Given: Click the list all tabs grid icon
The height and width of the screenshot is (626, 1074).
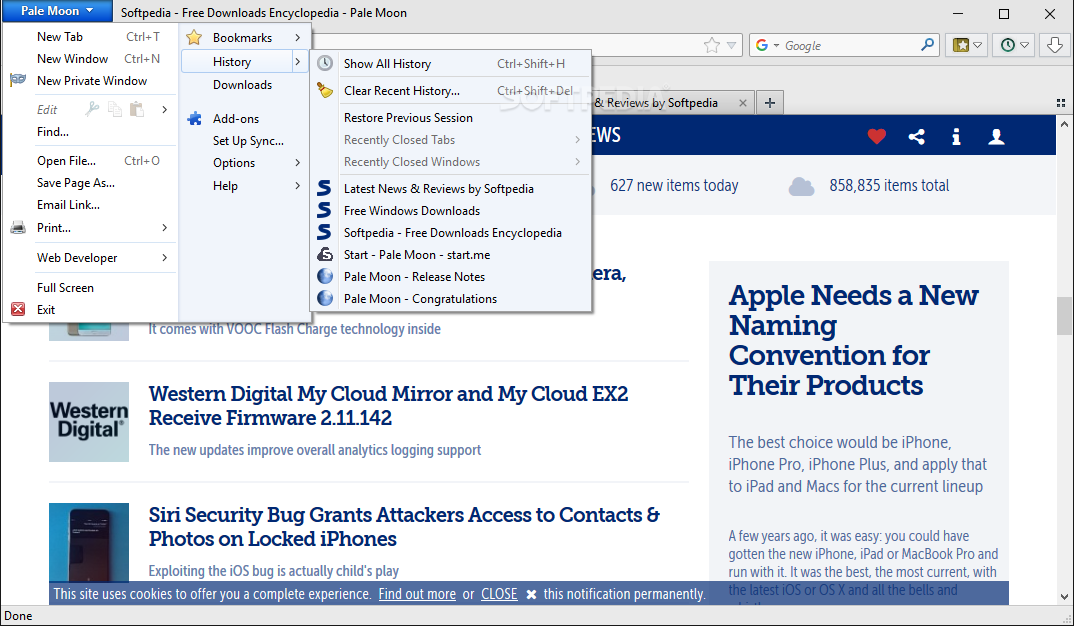Looking at the screenshot, I should (x=1060, y=103).
